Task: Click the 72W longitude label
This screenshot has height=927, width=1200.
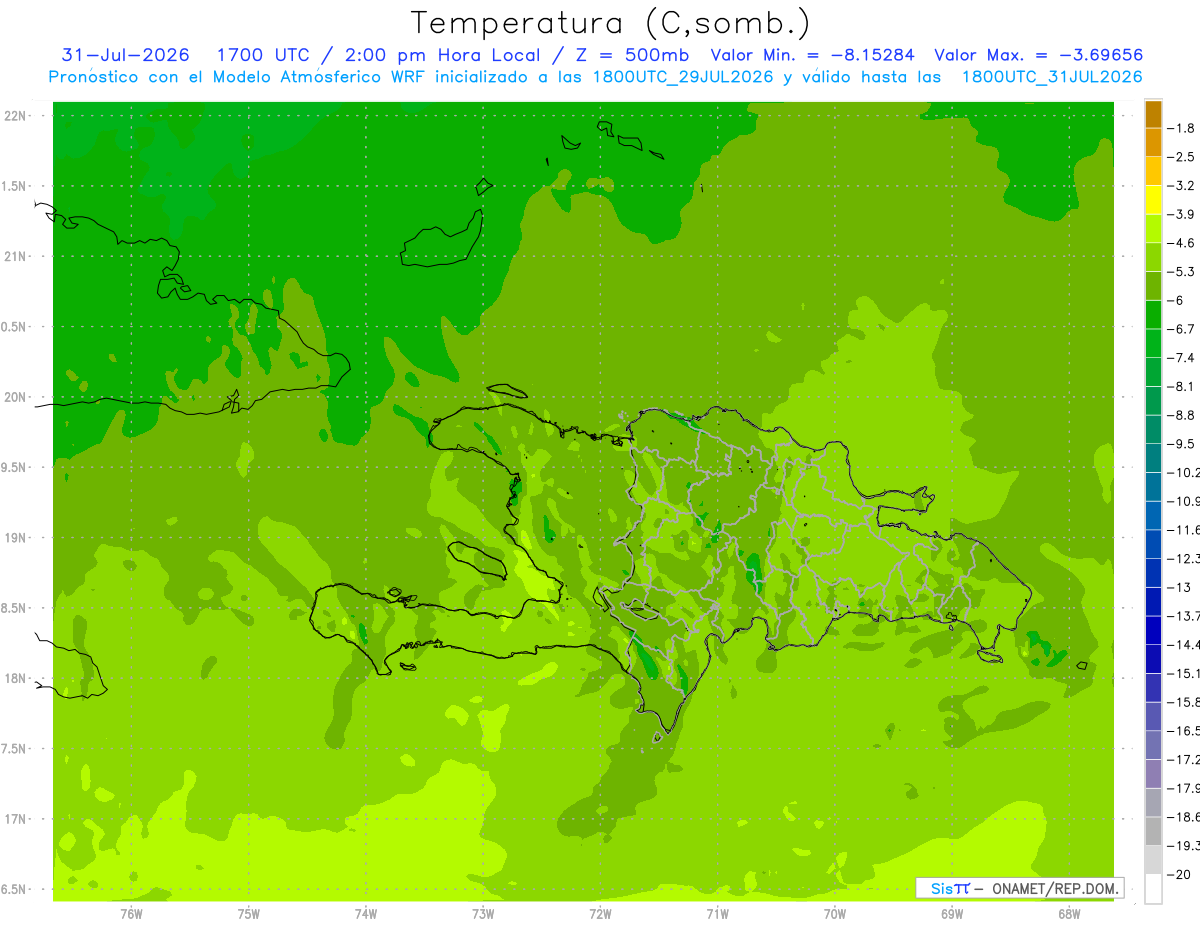Action: [x=600, y=913]
